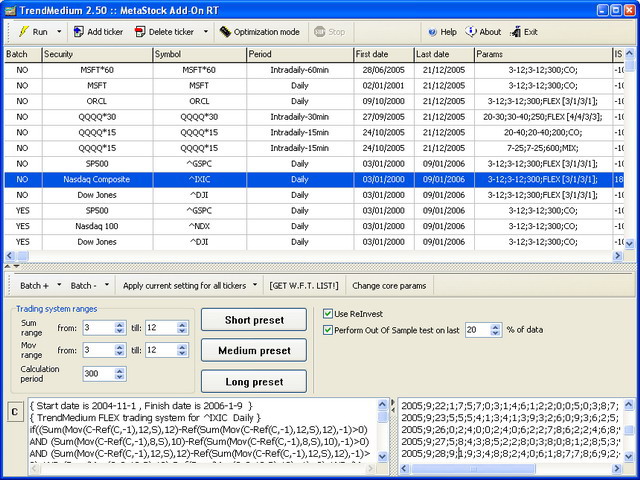Select the MSFT*60 Intradaily-60min row

click(314, 70)
